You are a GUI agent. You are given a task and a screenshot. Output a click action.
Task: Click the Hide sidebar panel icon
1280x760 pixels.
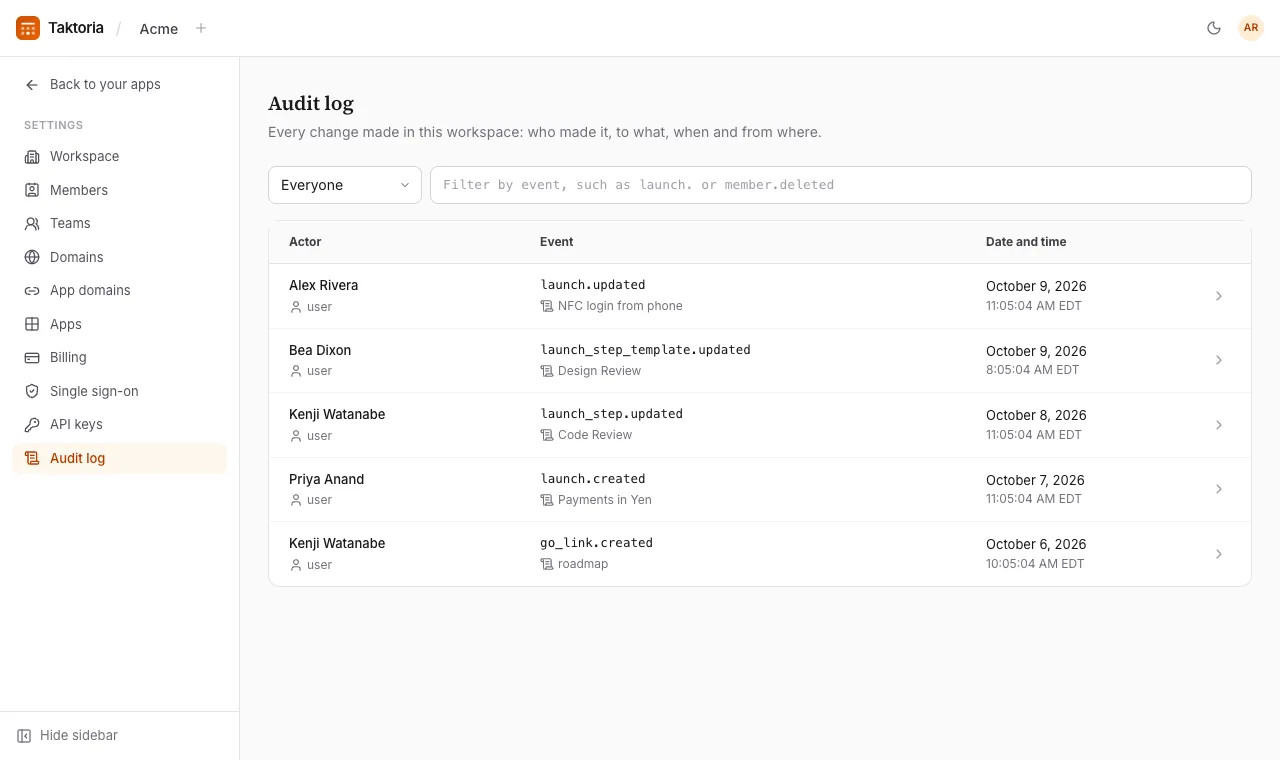(24, 736)
